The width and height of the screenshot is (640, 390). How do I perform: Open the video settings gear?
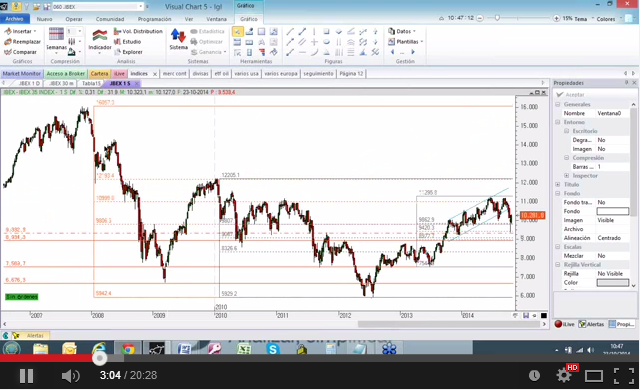click(x=564, y=375)
